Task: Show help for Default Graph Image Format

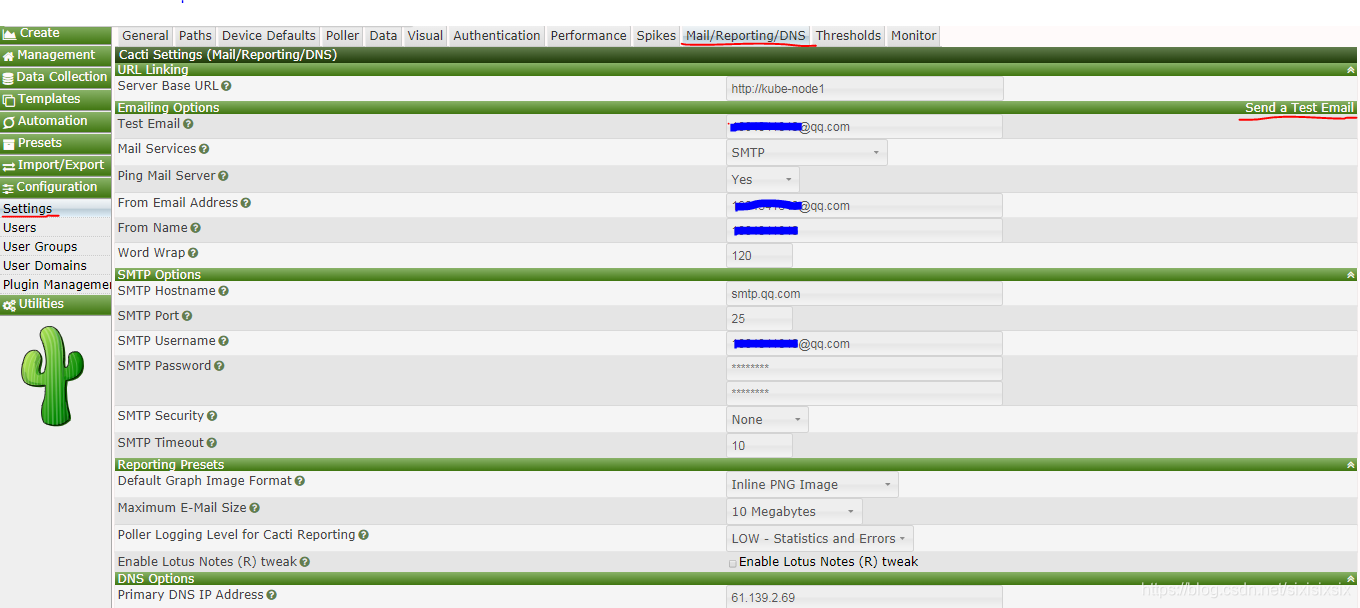Action: pyautogui.click(x=300, y=482)
